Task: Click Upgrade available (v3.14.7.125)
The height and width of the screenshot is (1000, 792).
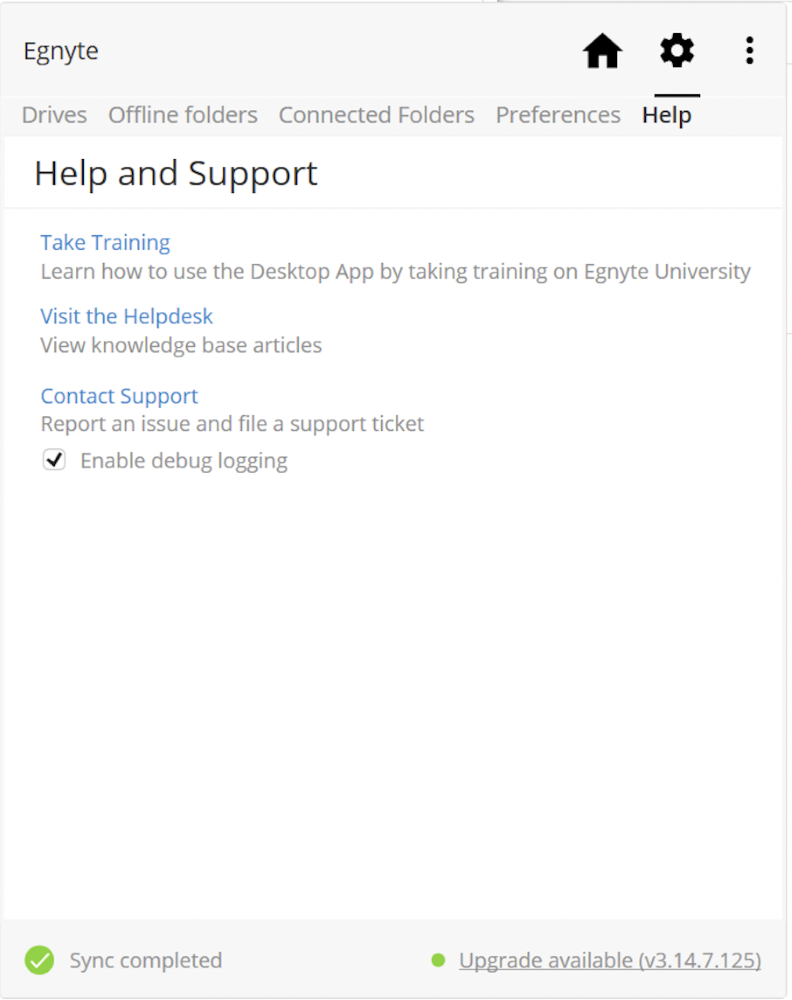Action: (609, 960)
